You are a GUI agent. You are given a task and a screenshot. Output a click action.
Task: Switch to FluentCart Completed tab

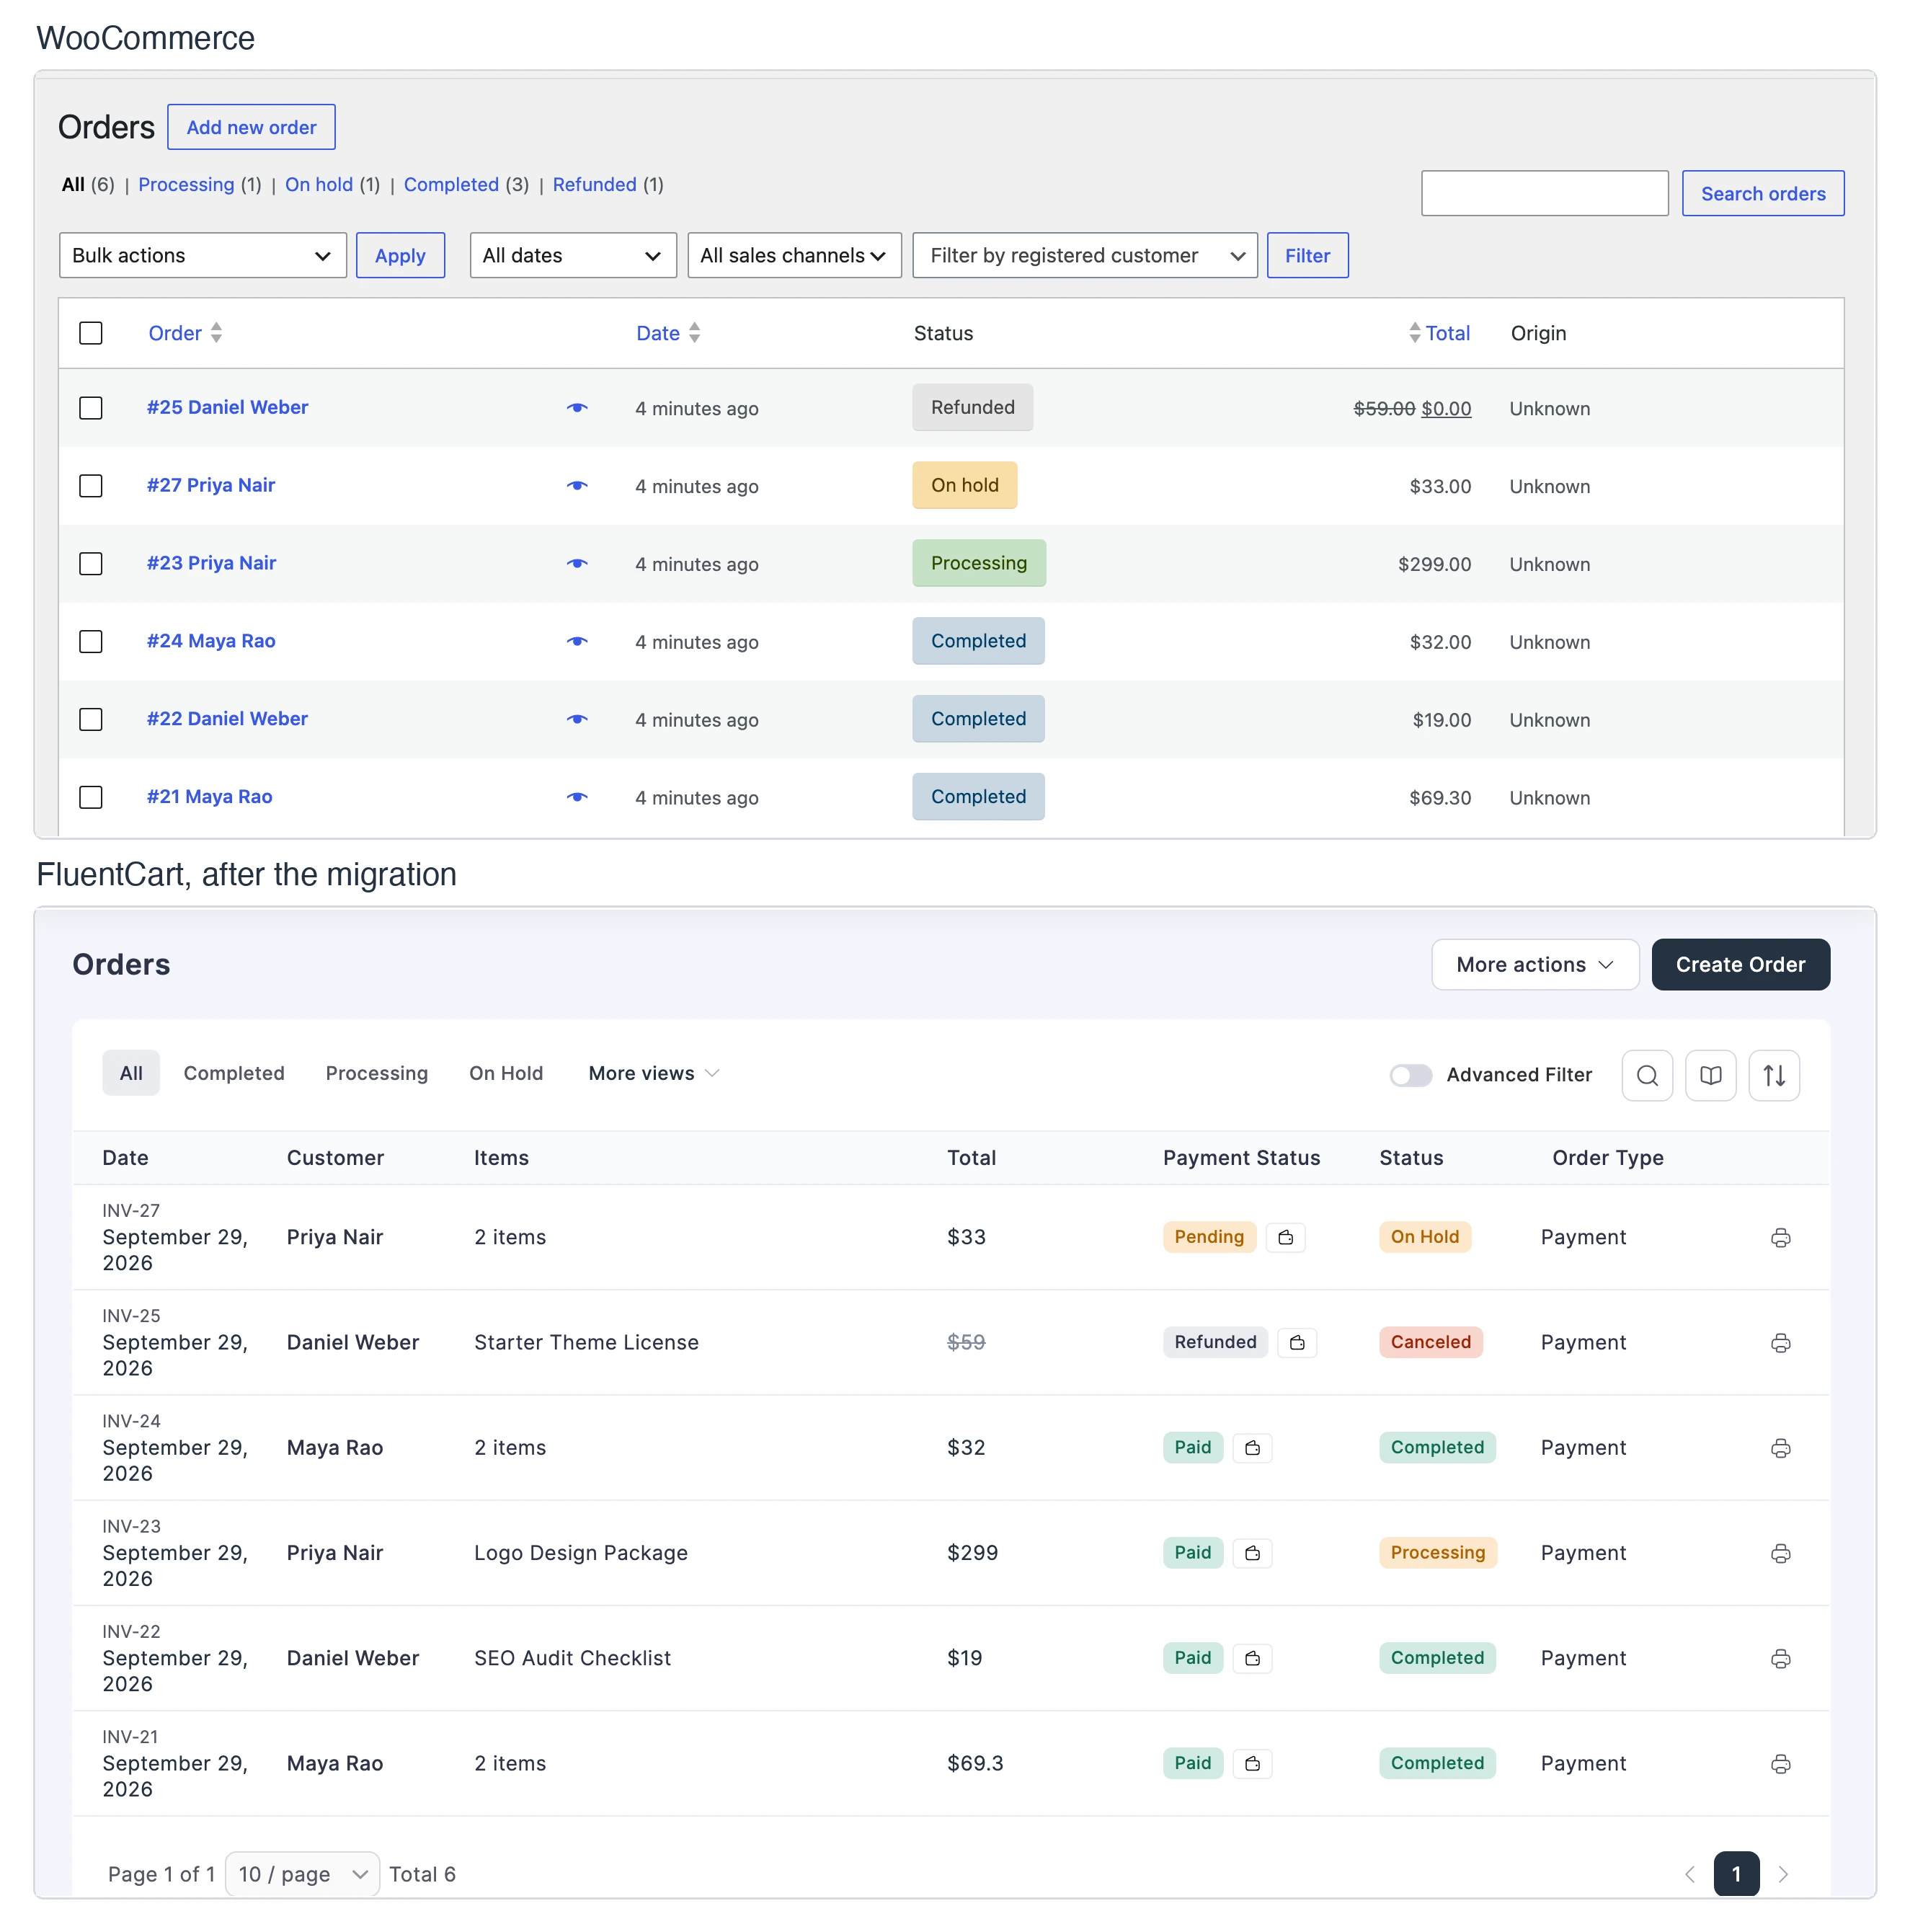(234, 1073)
